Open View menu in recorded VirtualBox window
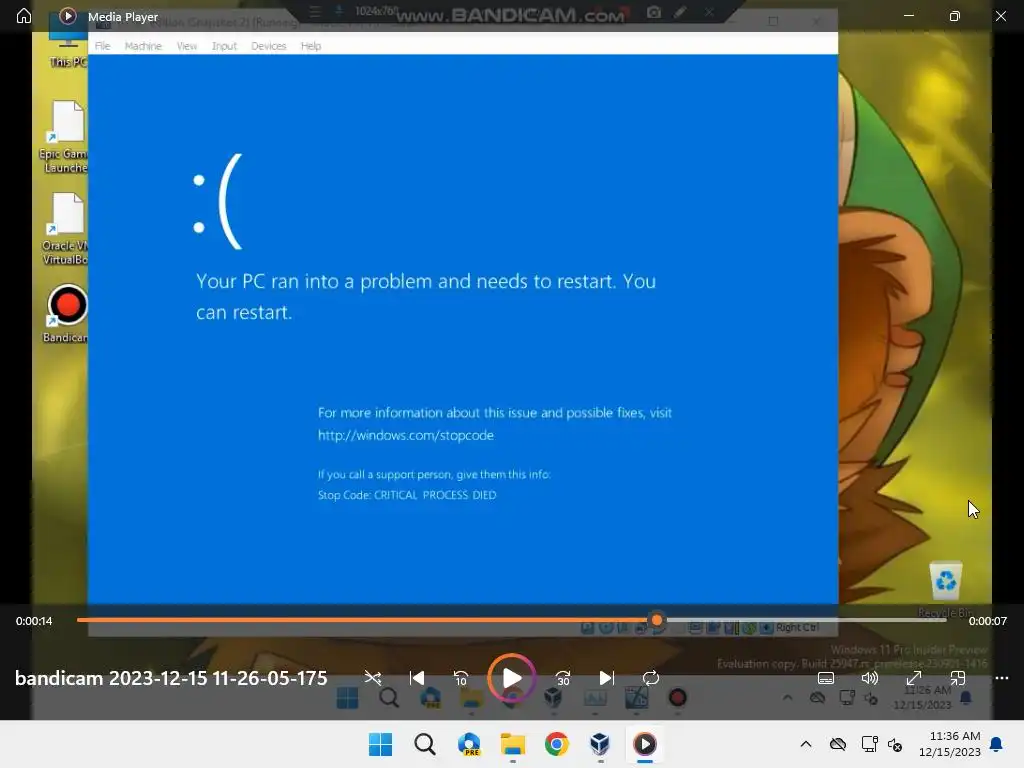The image size is (1024, 768). 187,46
